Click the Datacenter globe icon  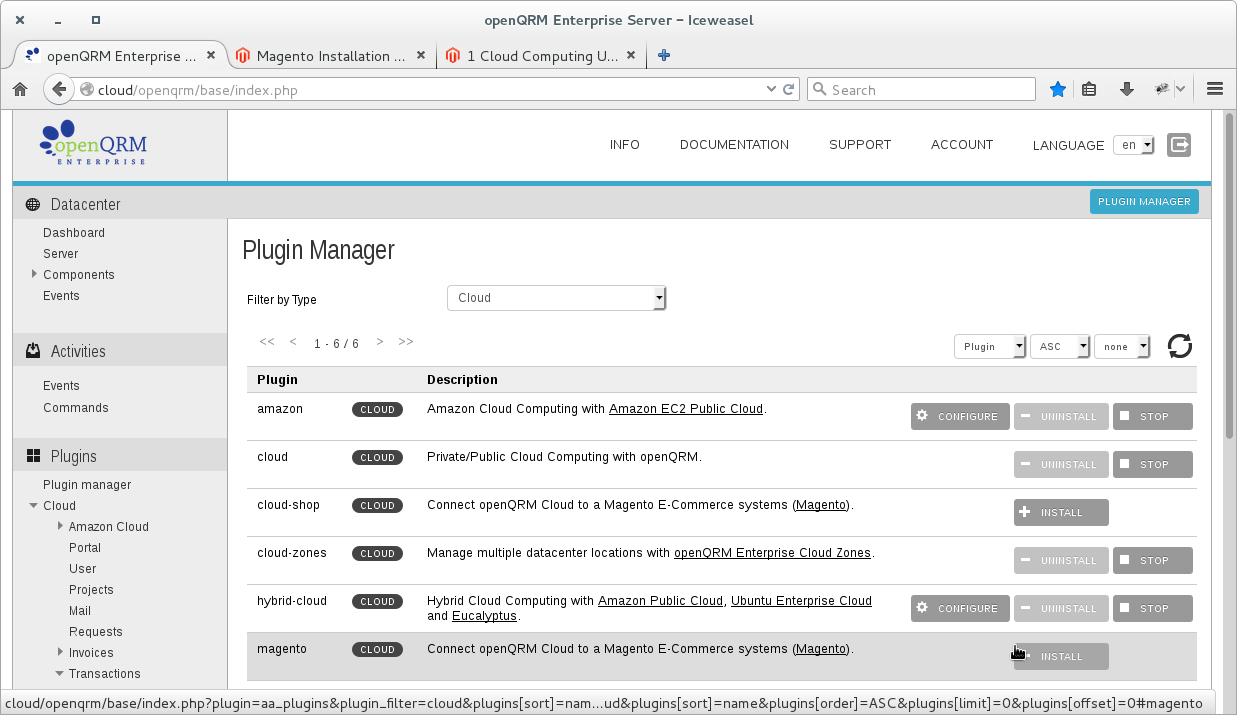coord(33,204)
